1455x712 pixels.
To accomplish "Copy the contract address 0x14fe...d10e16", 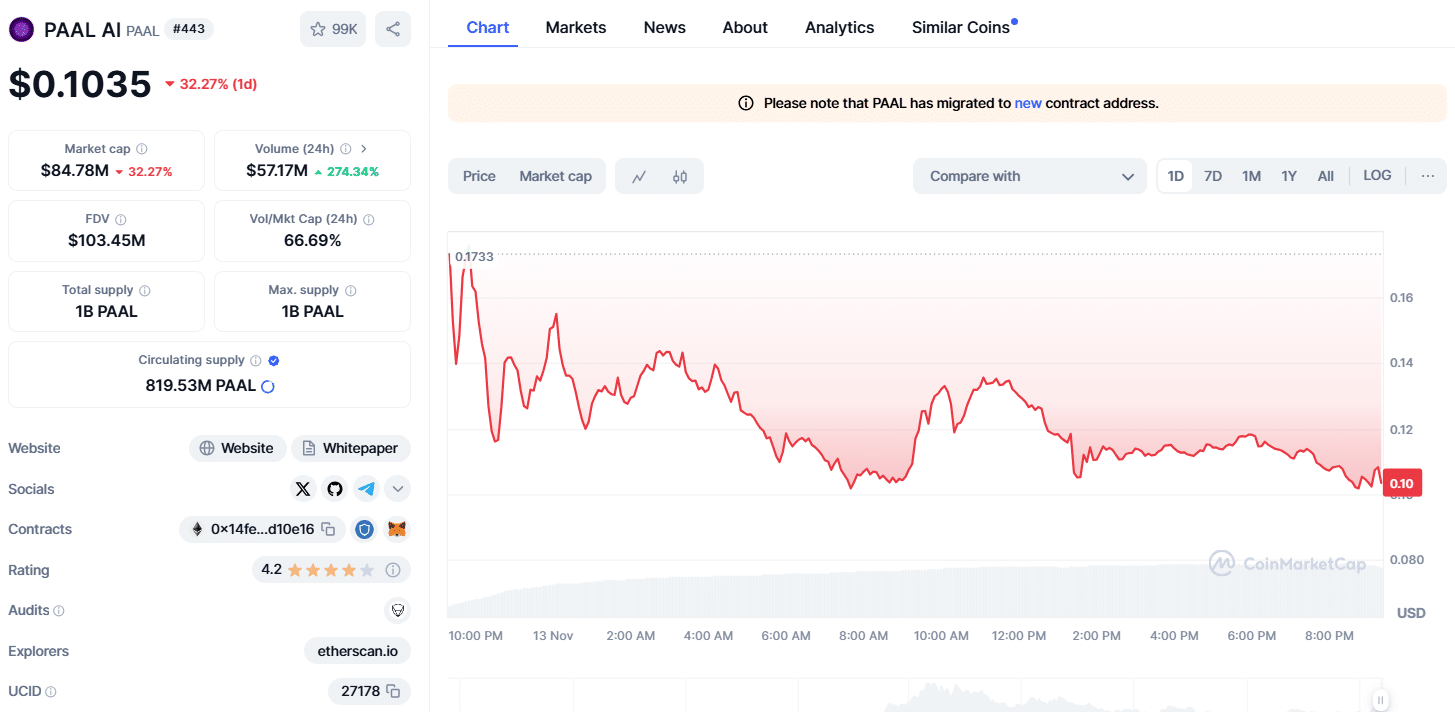I will 328,529.
